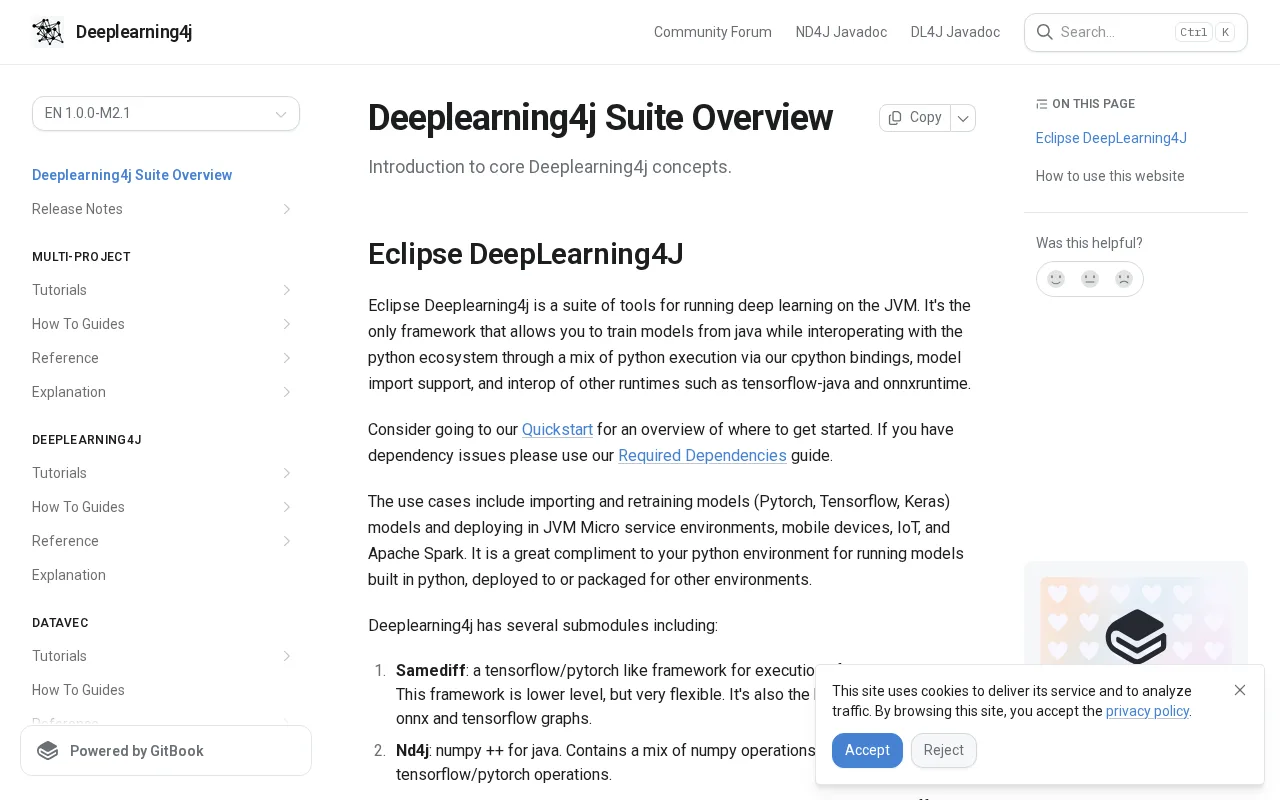This screenshot has width=1280, height=800.
Task: Open Datavec How To Guides
Action: coord(78,690)
